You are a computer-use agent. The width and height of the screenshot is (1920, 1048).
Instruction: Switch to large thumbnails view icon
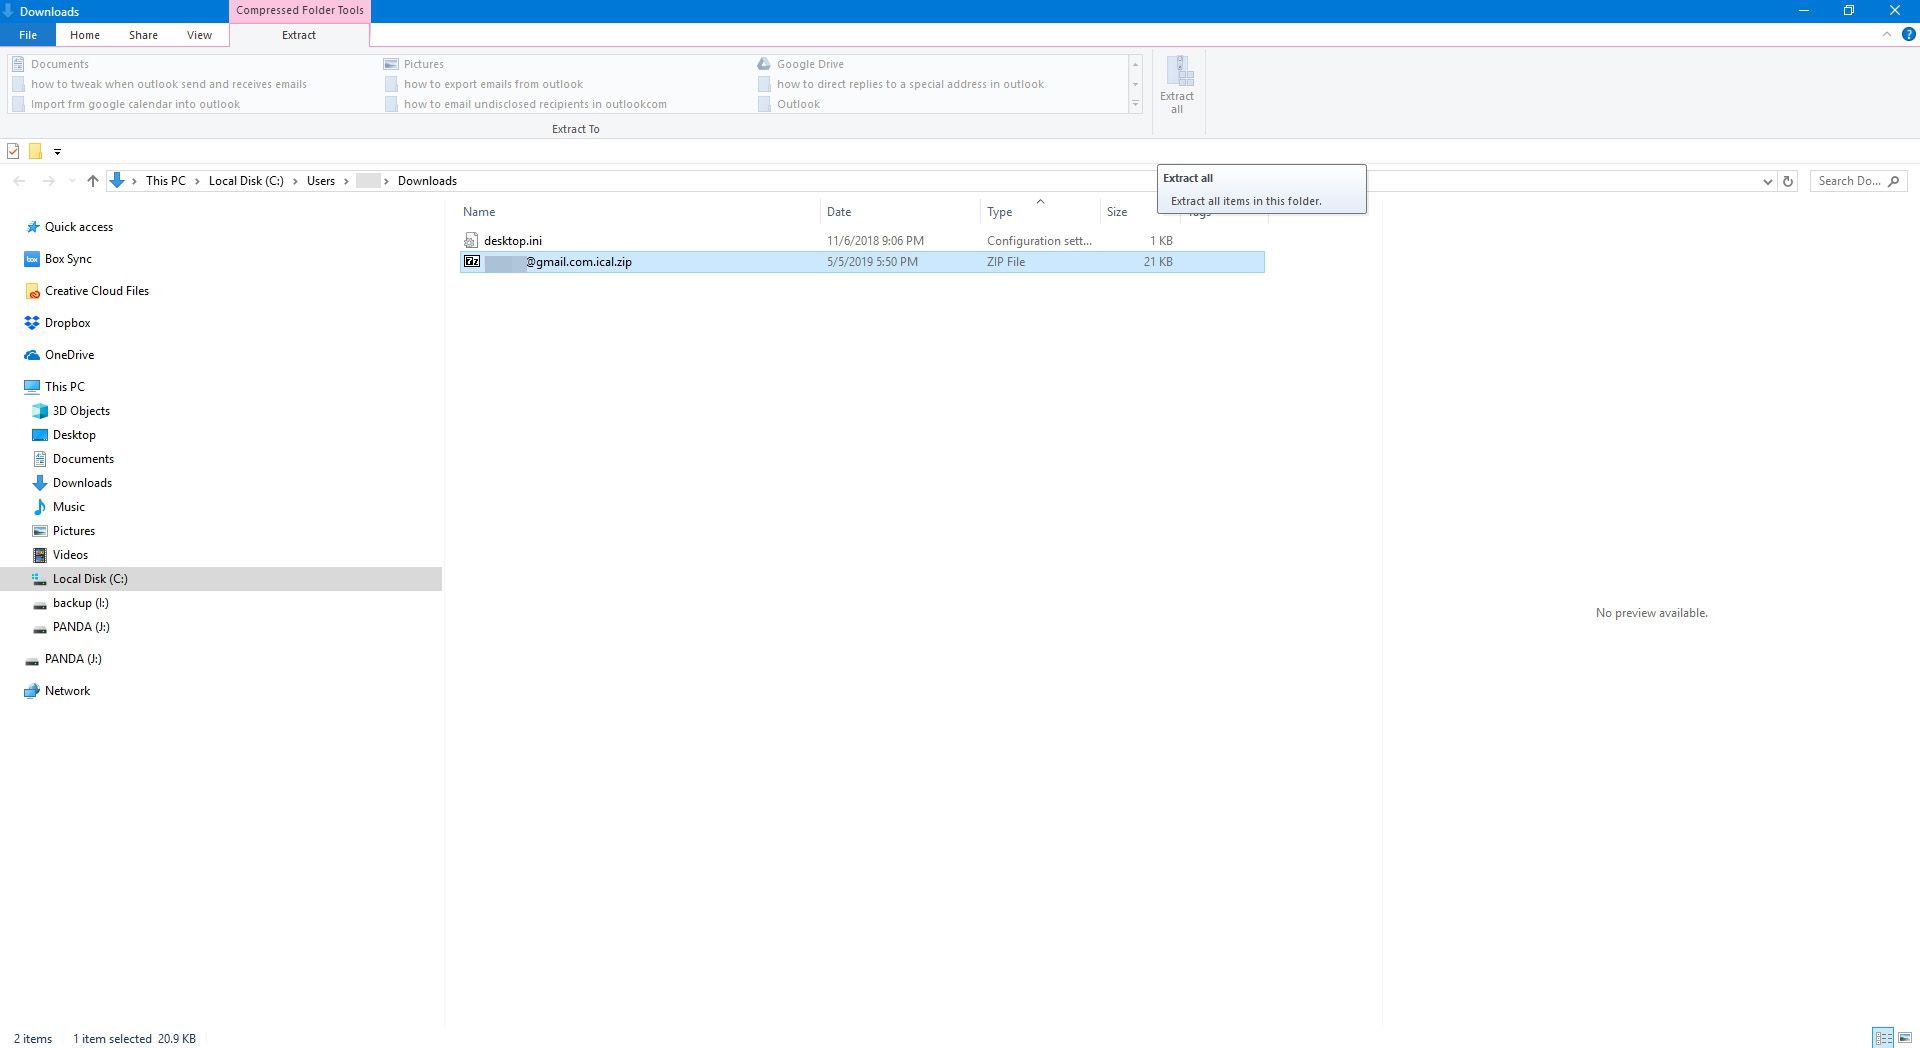1905,1038
